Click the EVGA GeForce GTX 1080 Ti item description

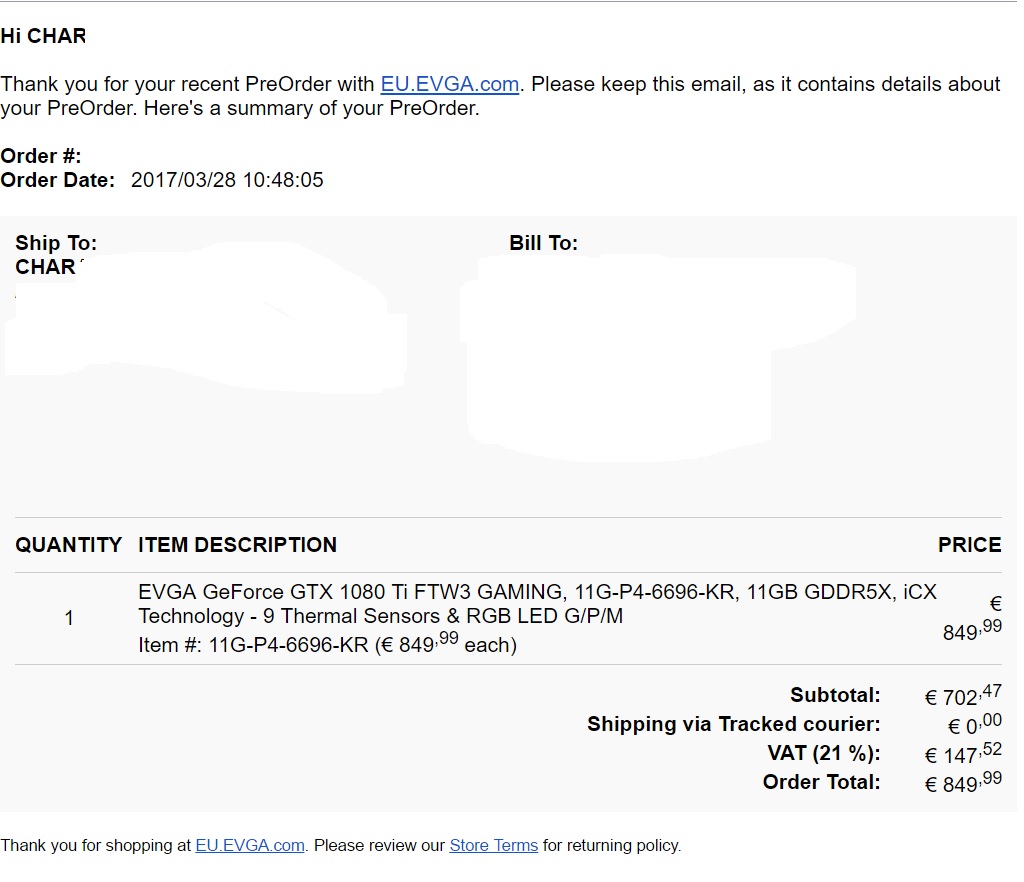(x=537, y=604)
